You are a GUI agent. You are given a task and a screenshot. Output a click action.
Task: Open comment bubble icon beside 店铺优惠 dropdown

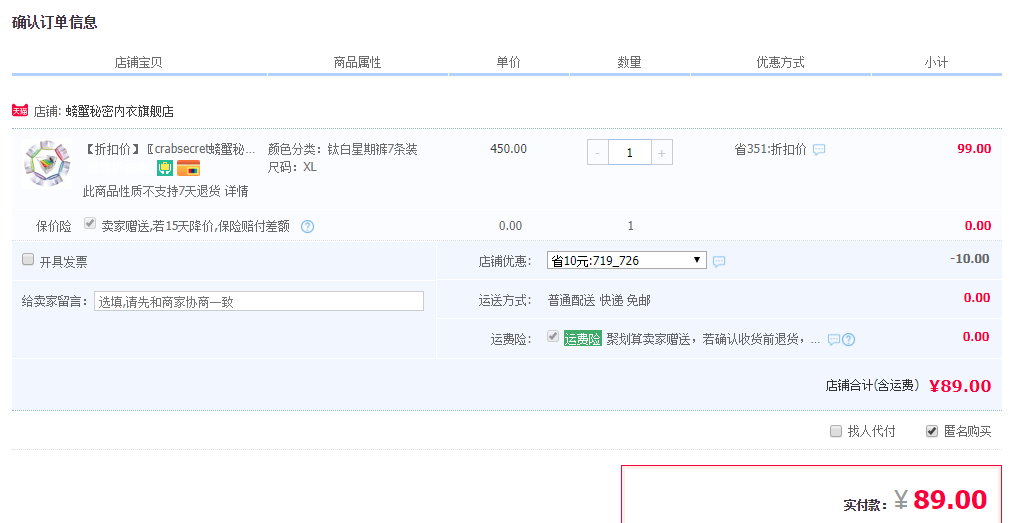pos(719,262)
